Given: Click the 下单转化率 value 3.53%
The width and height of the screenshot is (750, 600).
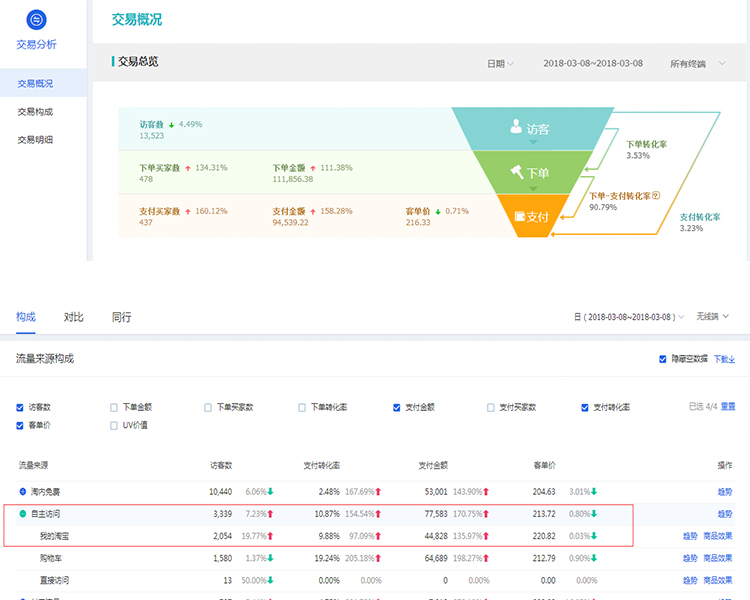Looking at the screenshot, I should [638, 156].
